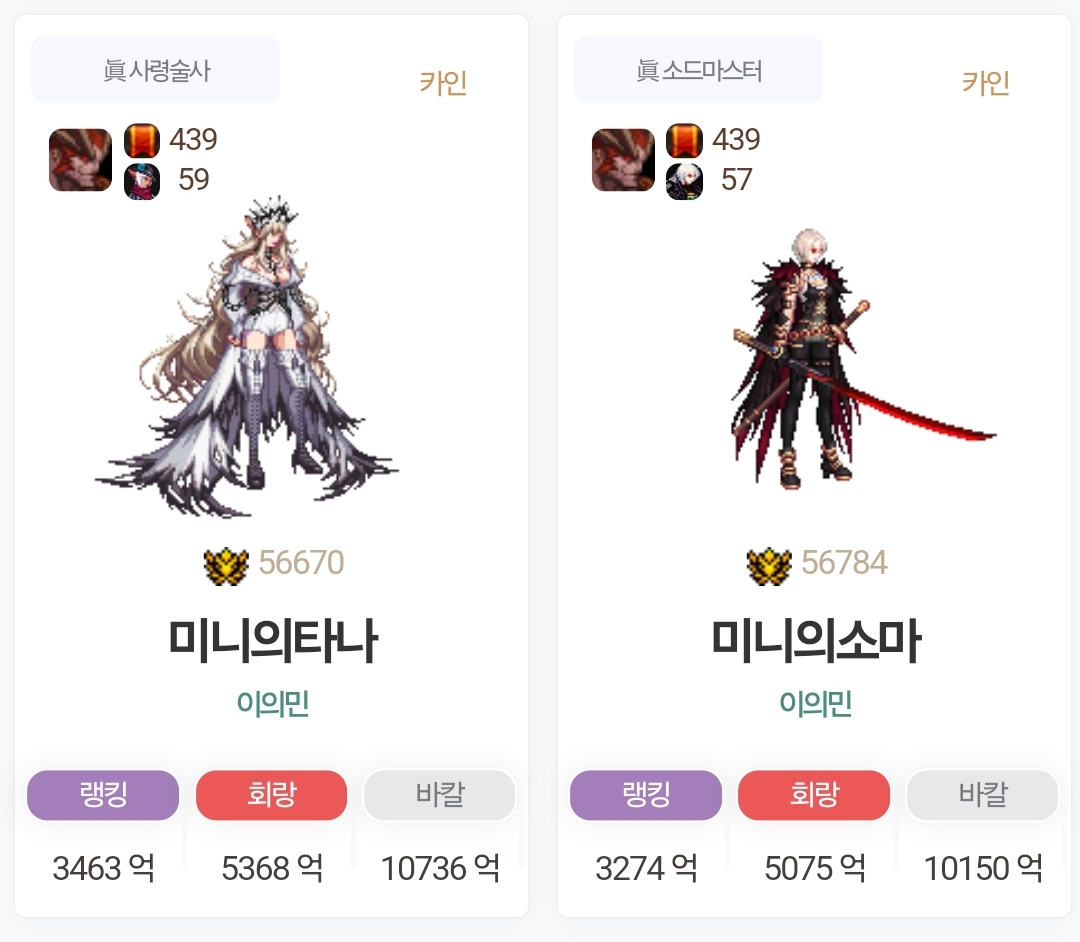Select the gray 바칼 tab on 미니의타나 card
The width and height of the screenshot is (1080, 942).
pyautogui.click(x=439, y=795)
